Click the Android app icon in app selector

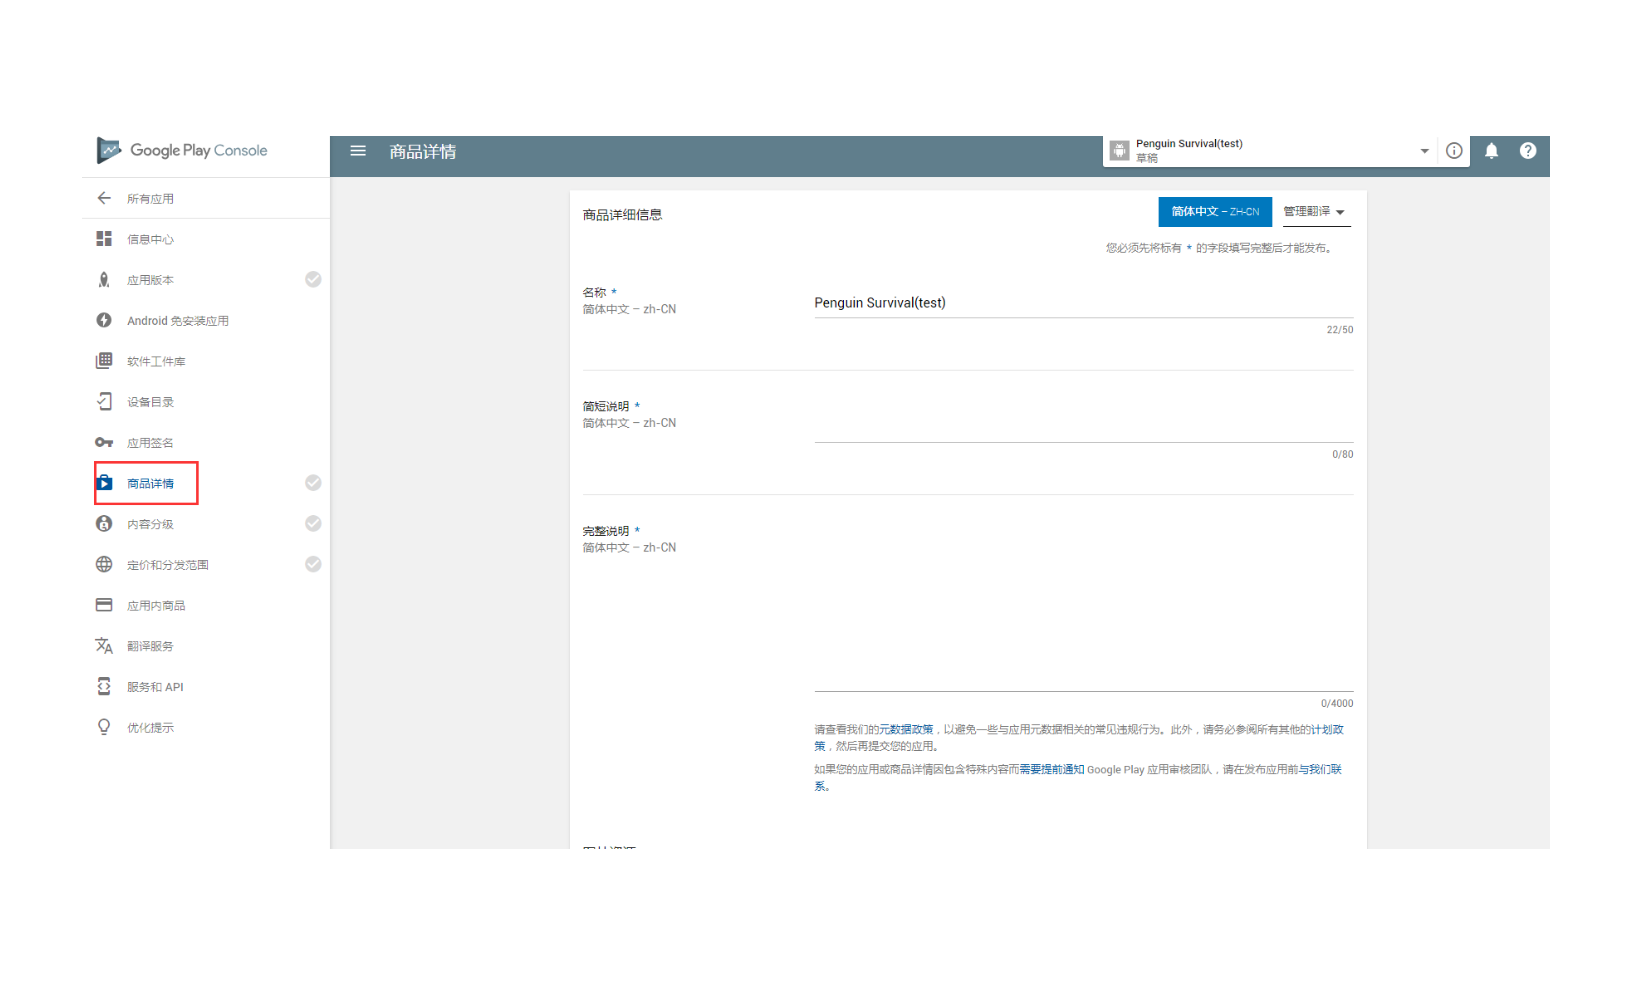[x=1119, y=151]
